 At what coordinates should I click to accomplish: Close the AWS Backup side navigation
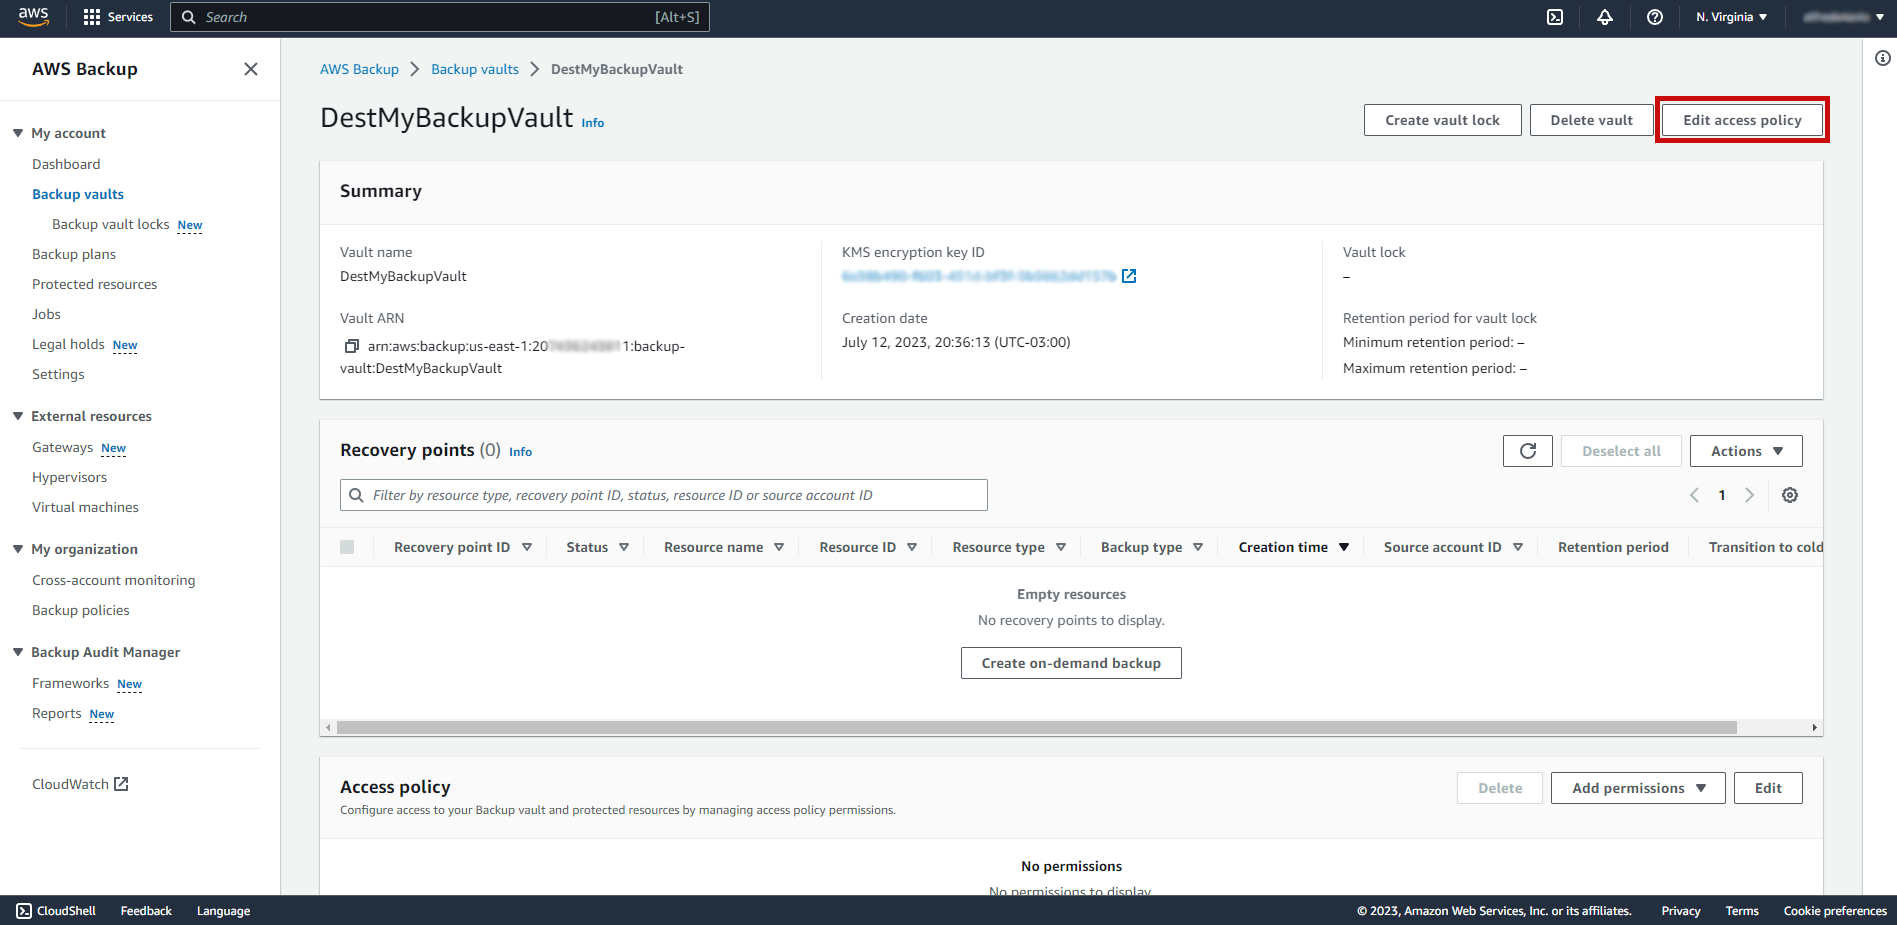click(251, 69)
